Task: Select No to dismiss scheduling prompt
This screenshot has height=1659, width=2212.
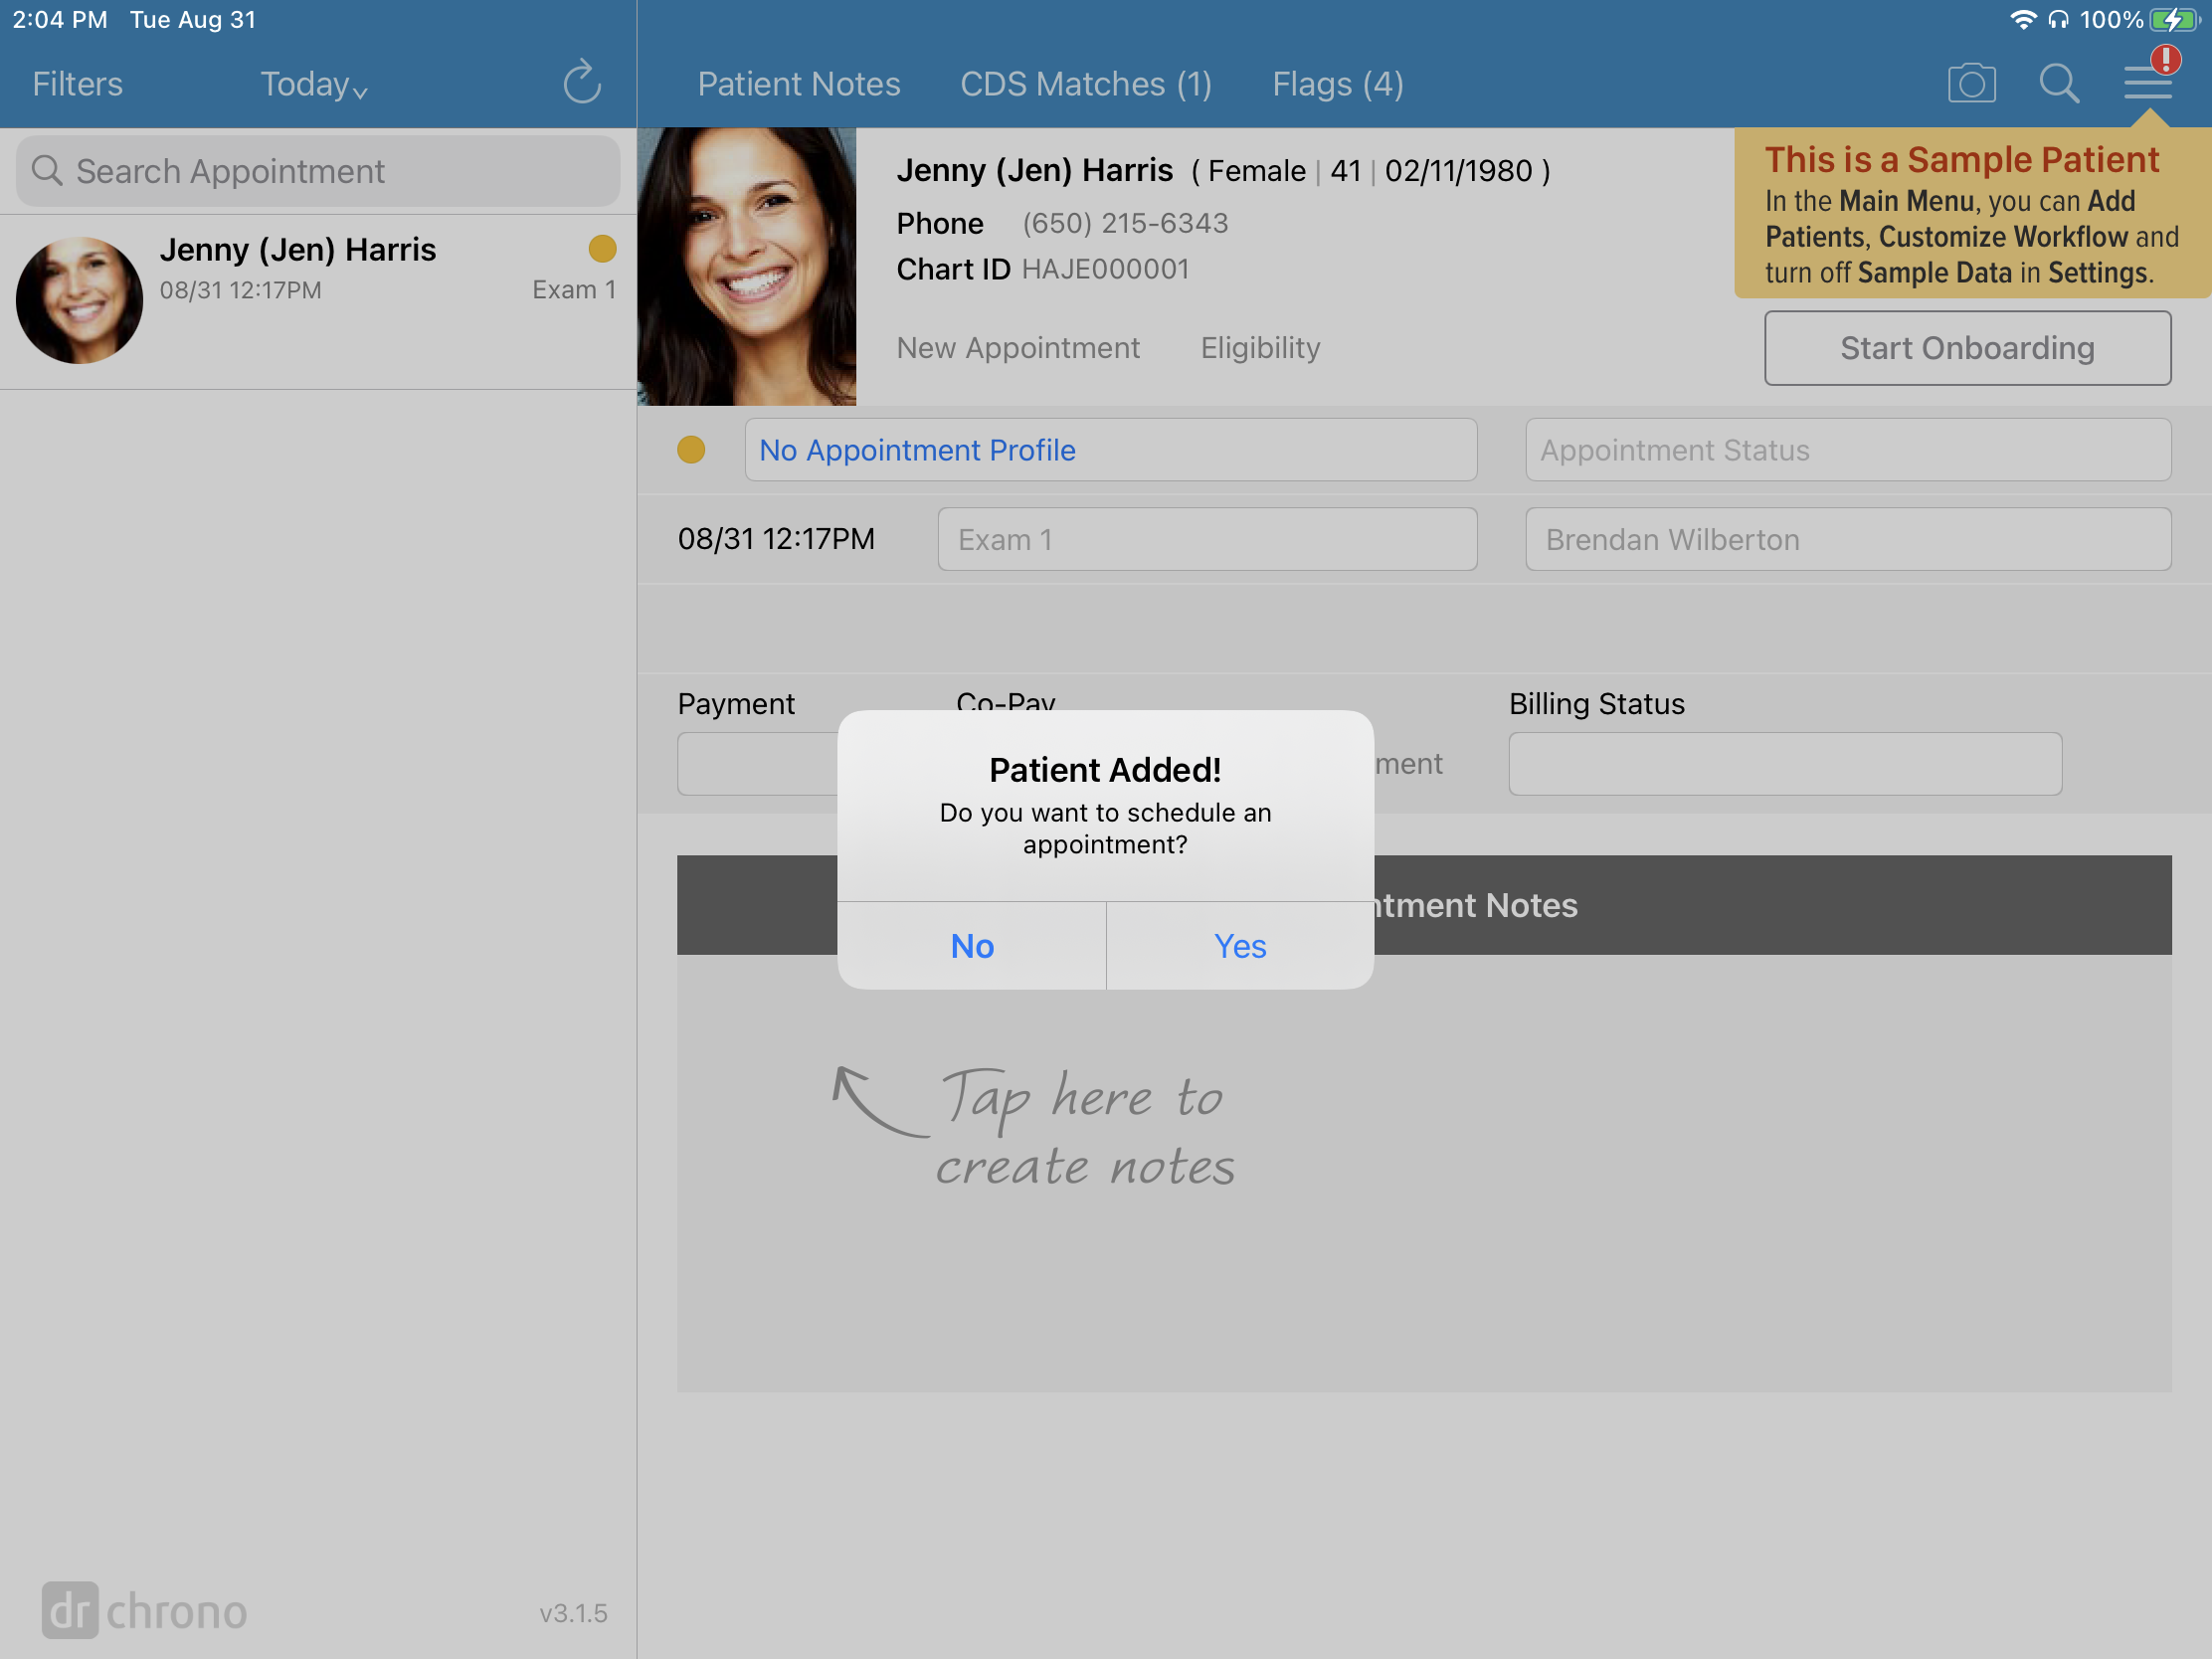Action: pos(972,945)
